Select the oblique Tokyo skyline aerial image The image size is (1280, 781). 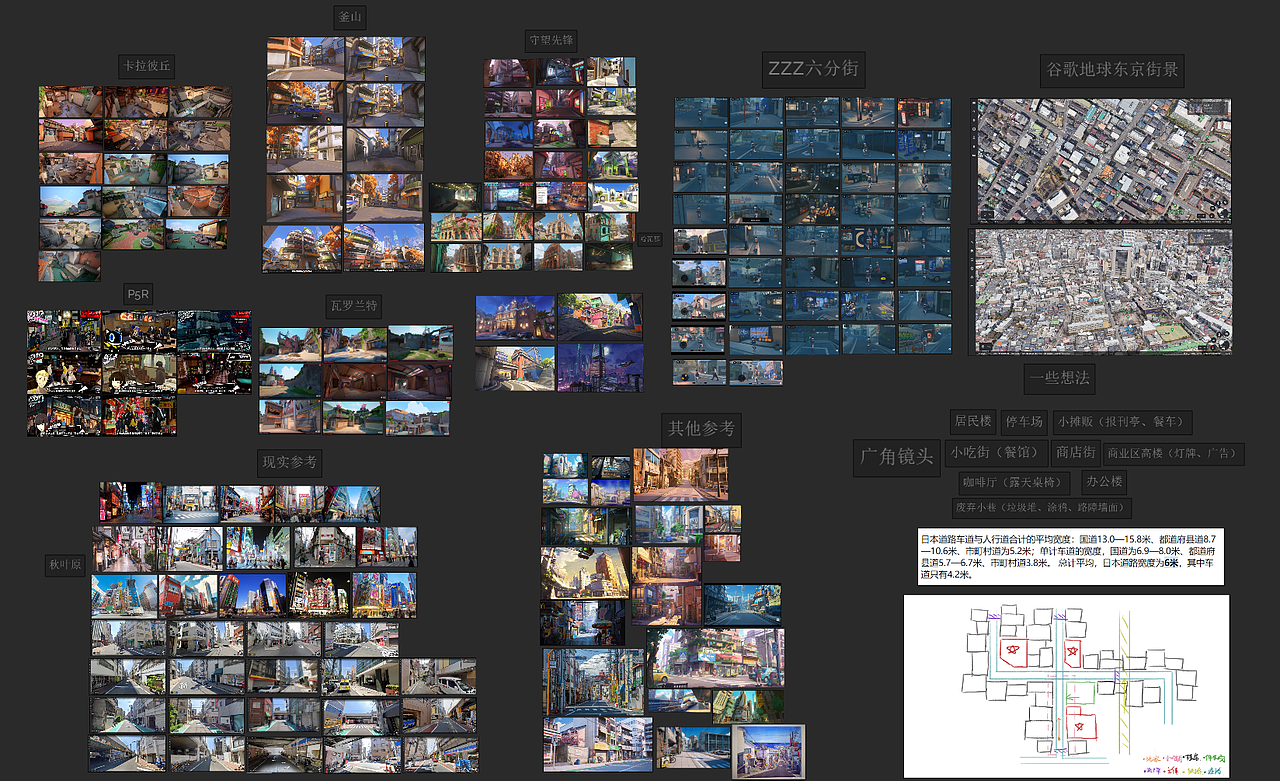(x=1102, y=292)
